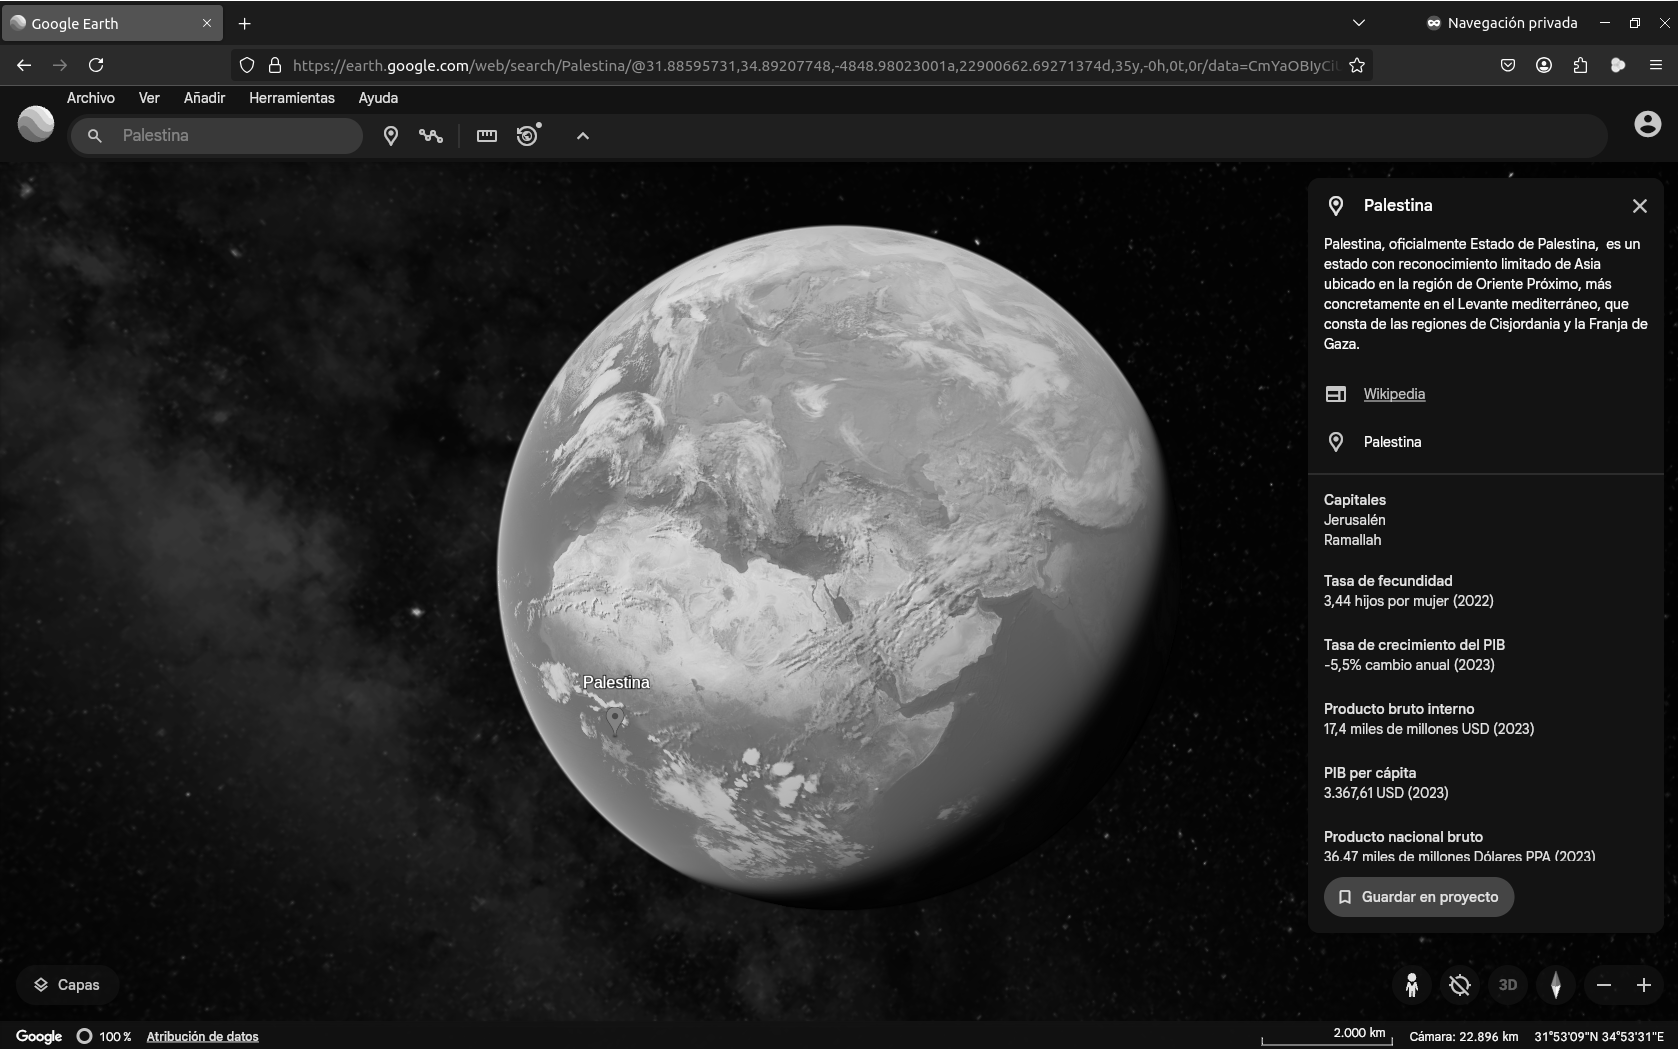The width and height of the screenshot is (1678, 1049).
Task: Click the PIB per cápita entry
Action: pyautogui.click(x=1386, y=783)
